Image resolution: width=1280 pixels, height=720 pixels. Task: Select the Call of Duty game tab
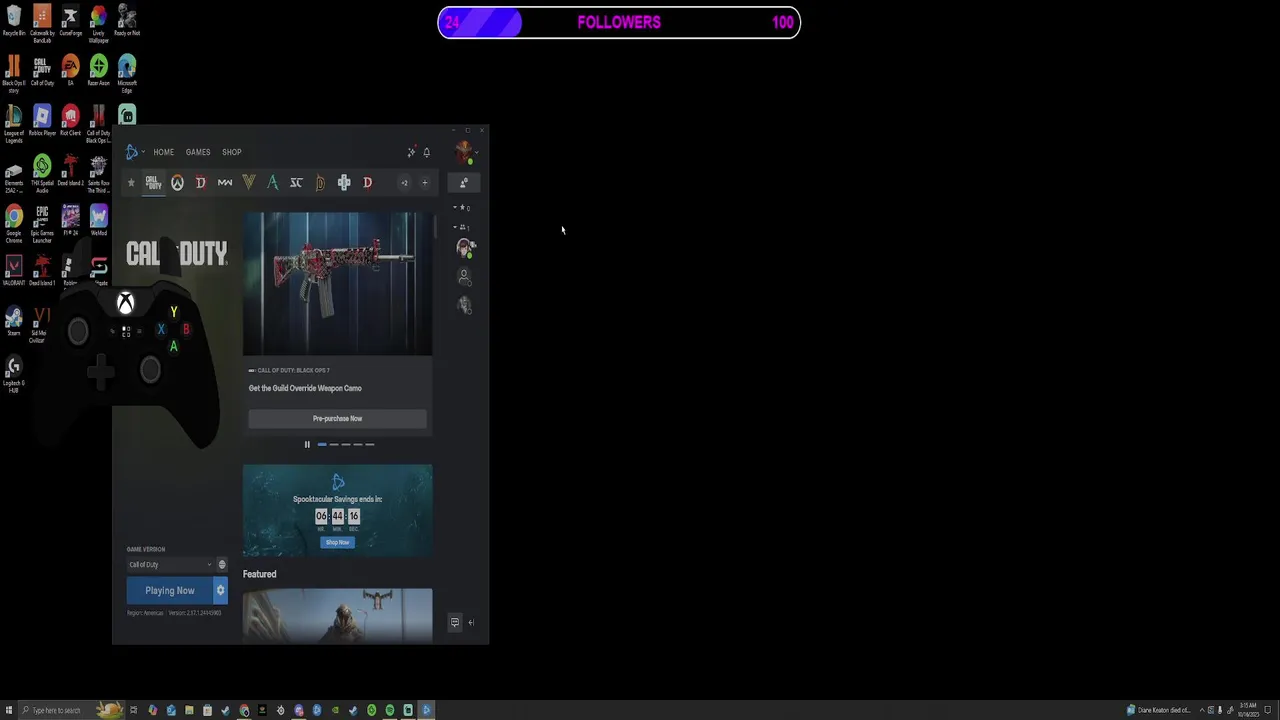(x=153, y=183)
